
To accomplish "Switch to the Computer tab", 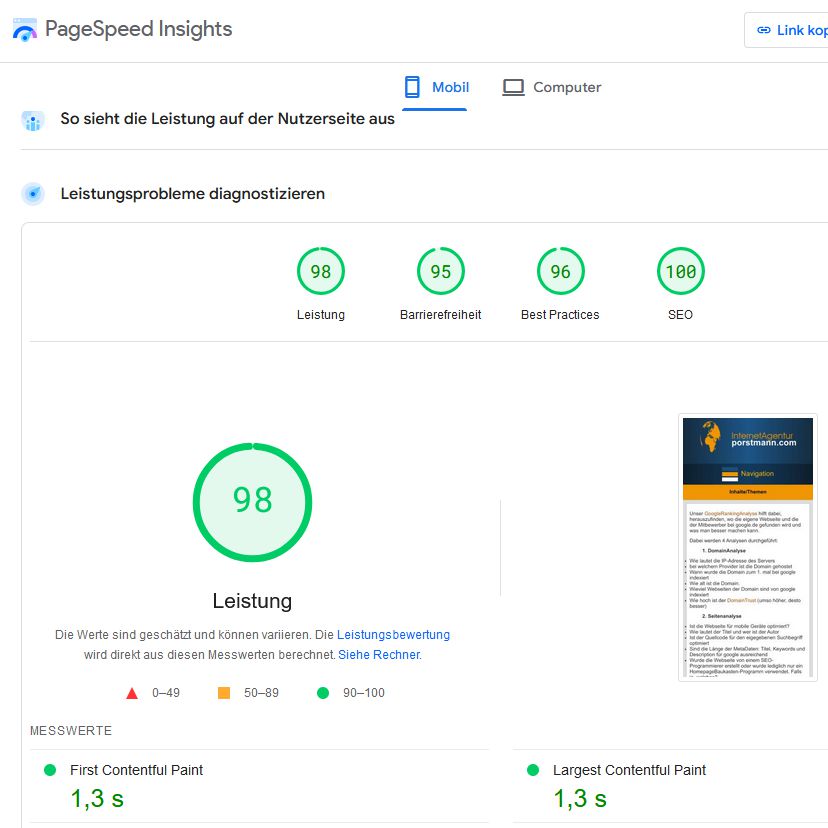I will point(551,87).
